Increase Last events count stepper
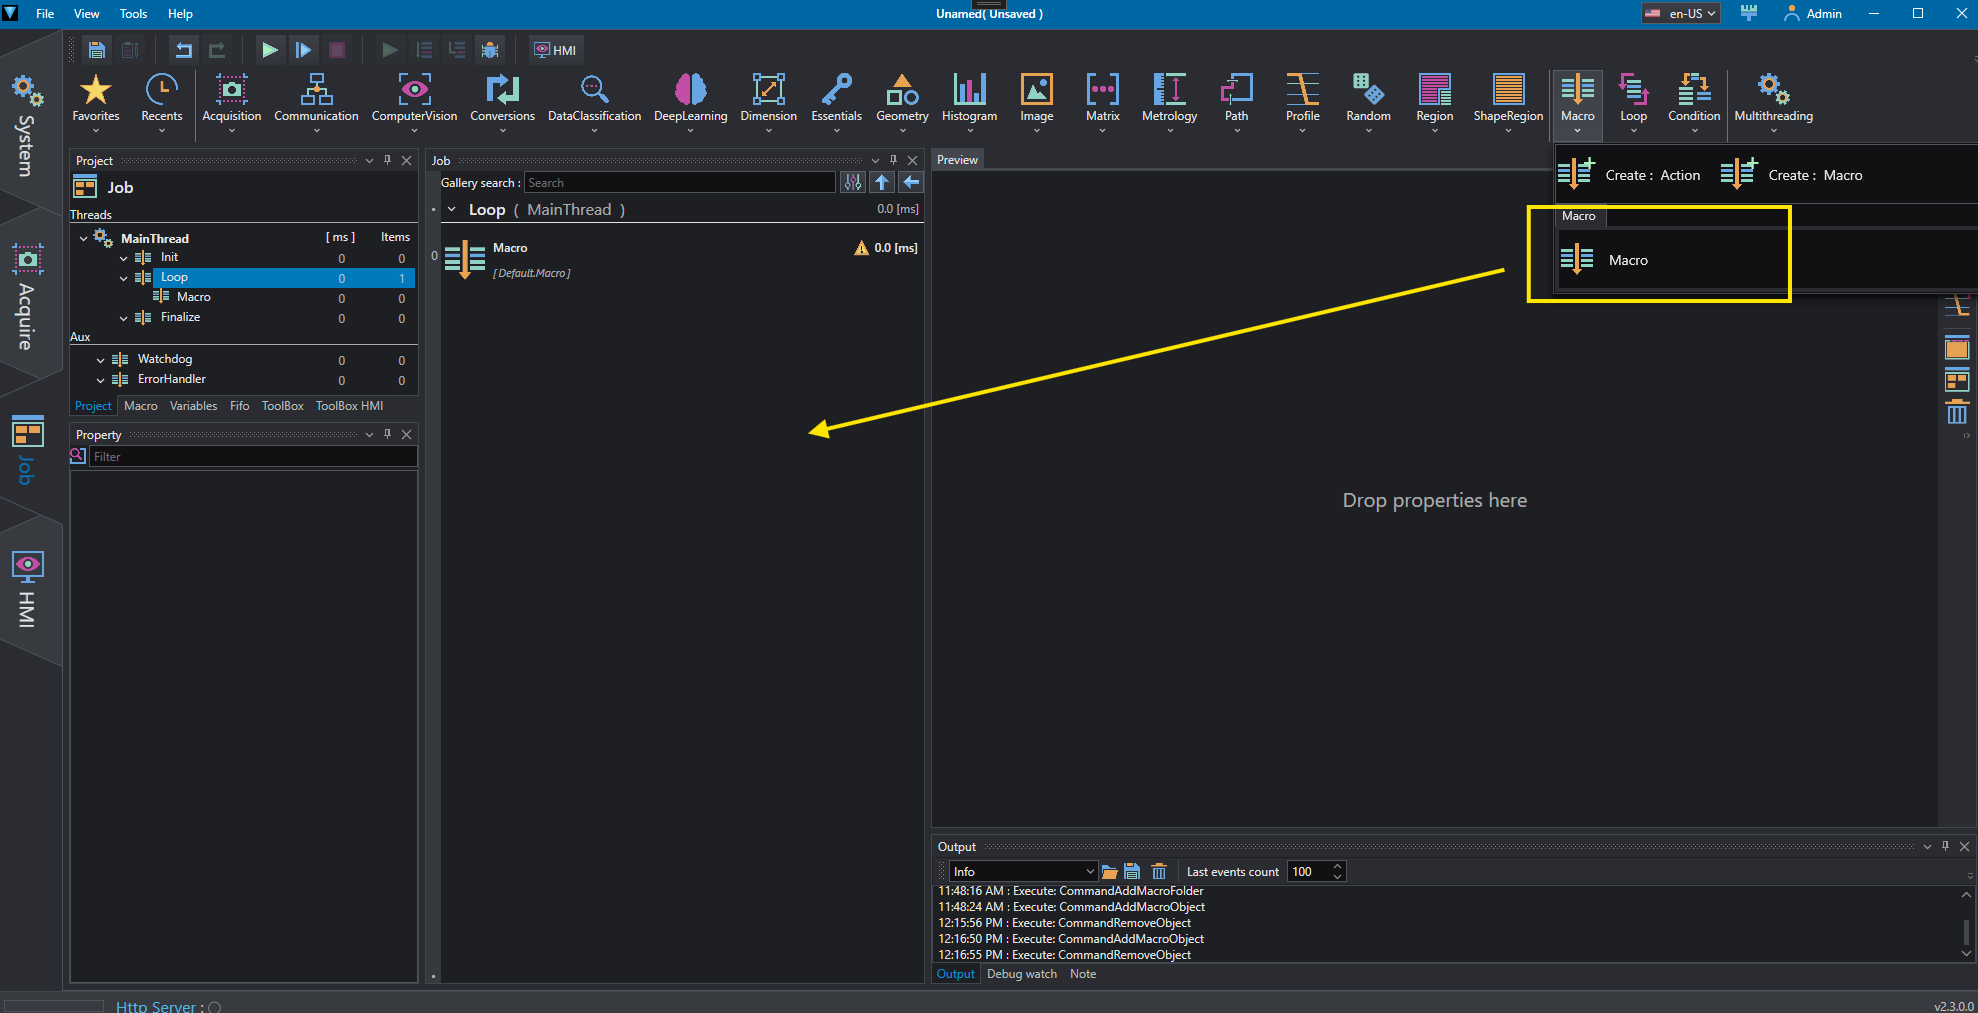 [1337, 866]
